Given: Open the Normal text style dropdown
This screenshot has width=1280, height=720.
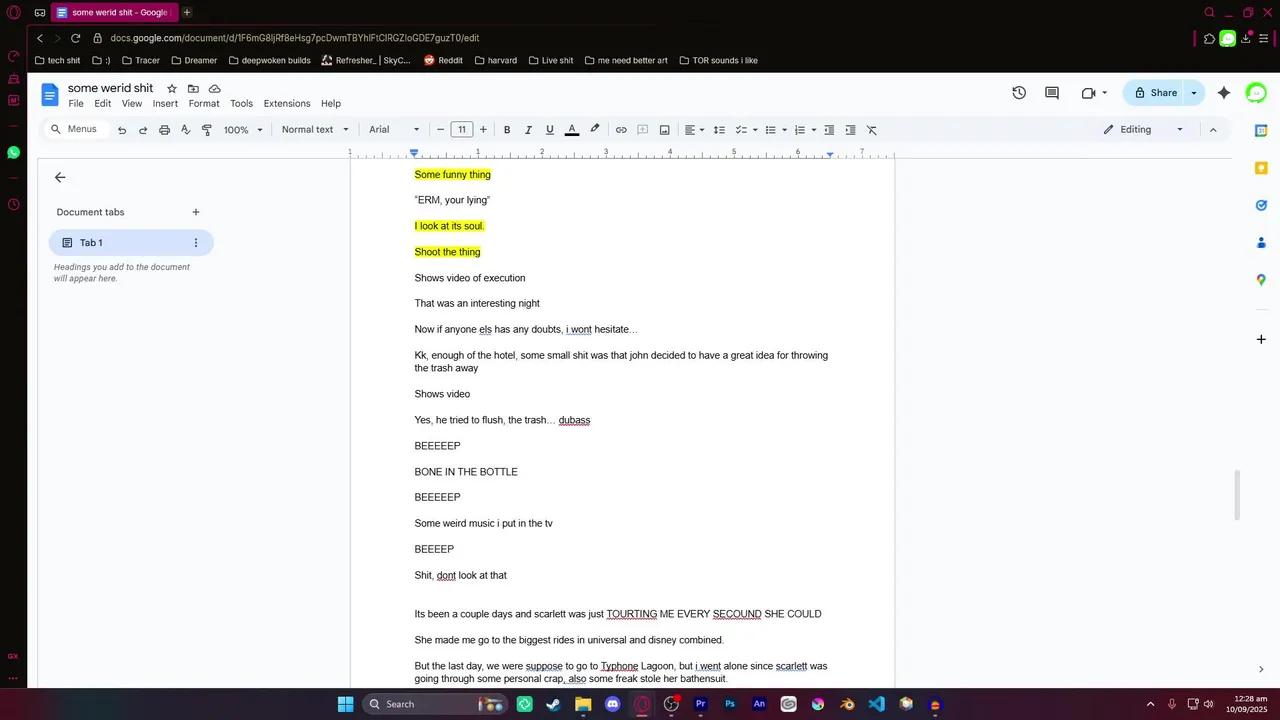Looking at the screenshot, I should point(315,130).
